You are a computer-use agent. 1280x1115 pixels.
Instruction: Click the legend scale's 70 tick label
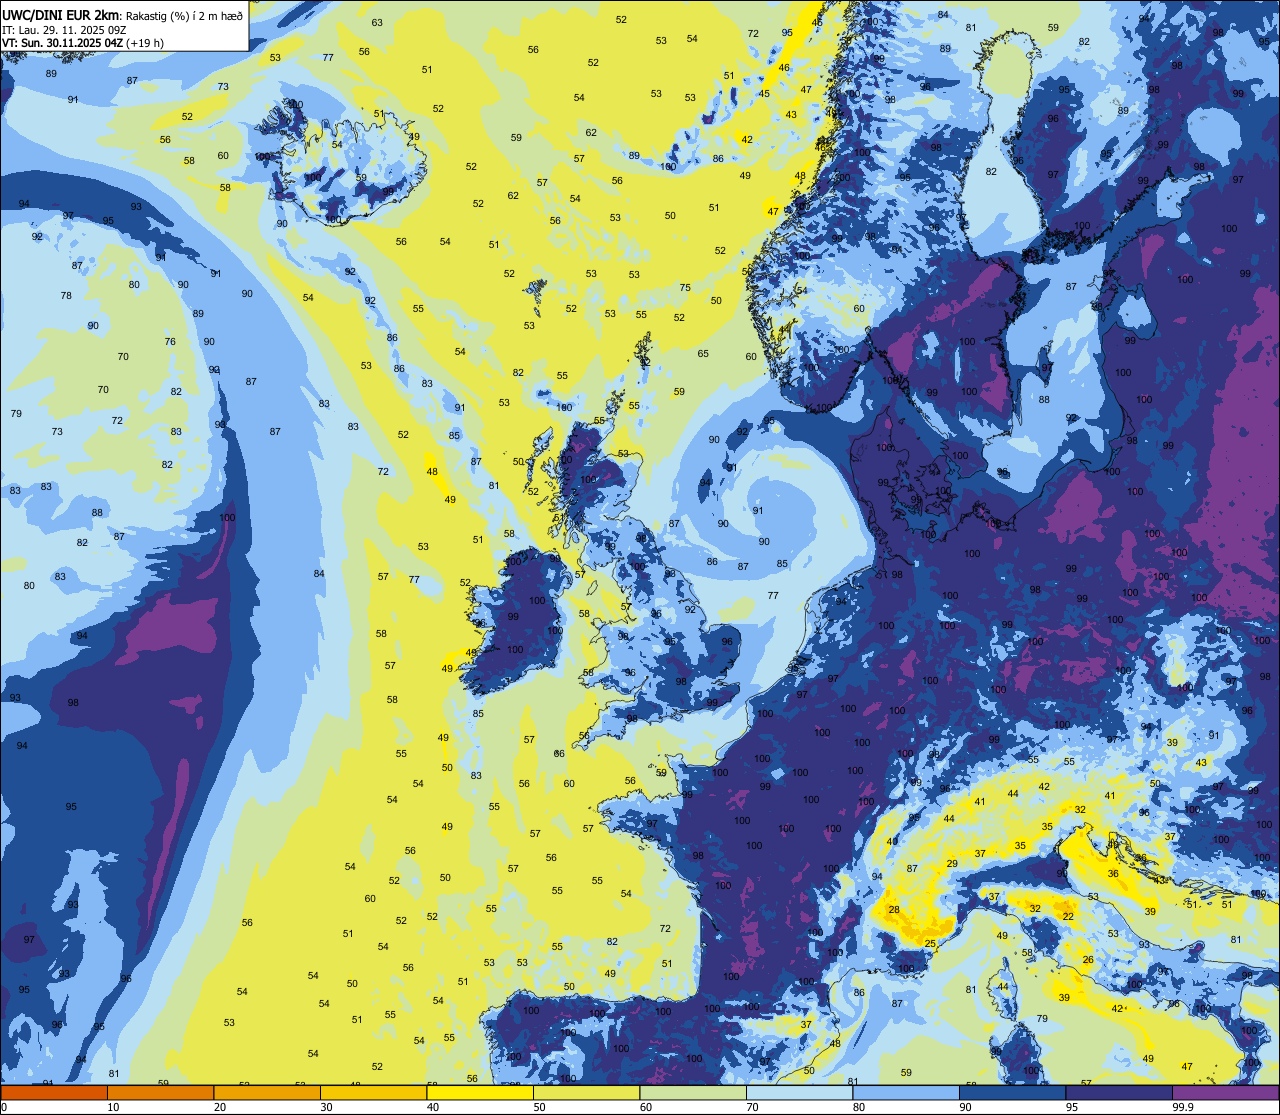point(752,1107)
